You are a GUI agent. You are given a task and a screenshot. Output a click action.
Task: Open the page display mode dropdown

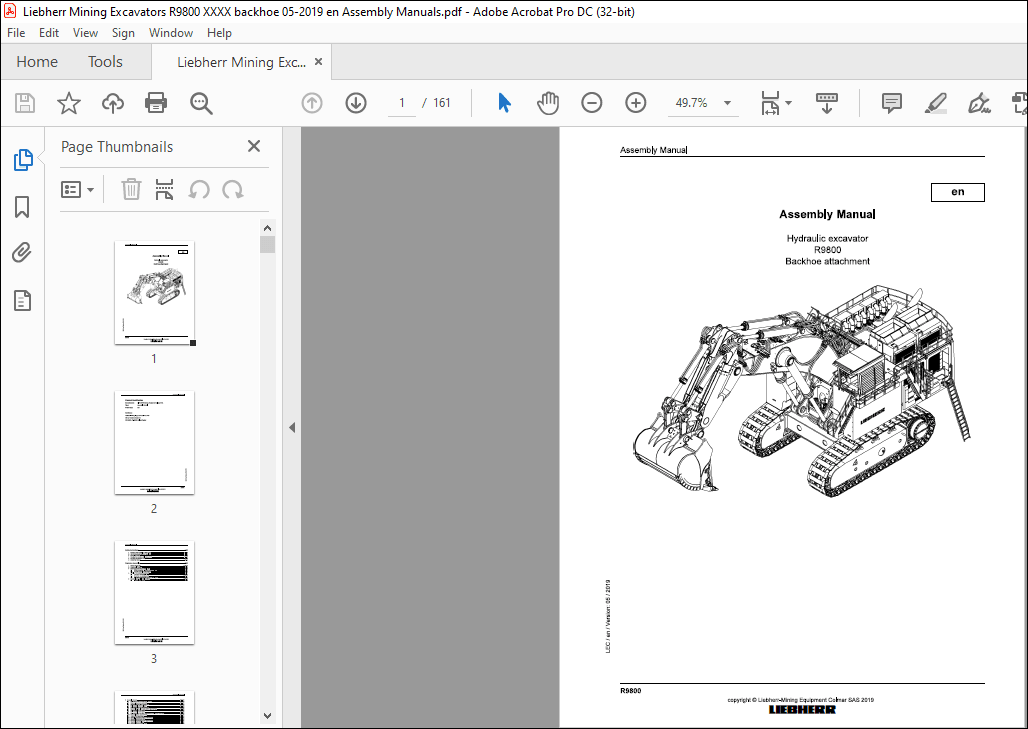(x=776, y=102)
